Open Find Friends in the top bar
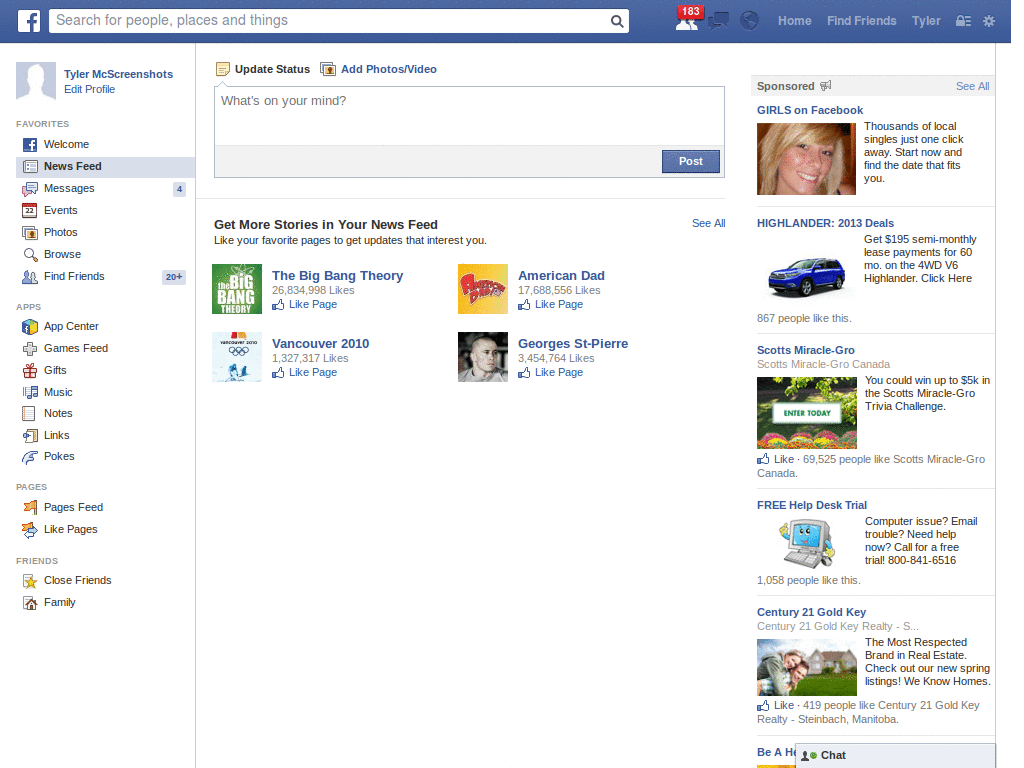The width and height of the screenshot is (1024, 768). click(x=861, y=21)
